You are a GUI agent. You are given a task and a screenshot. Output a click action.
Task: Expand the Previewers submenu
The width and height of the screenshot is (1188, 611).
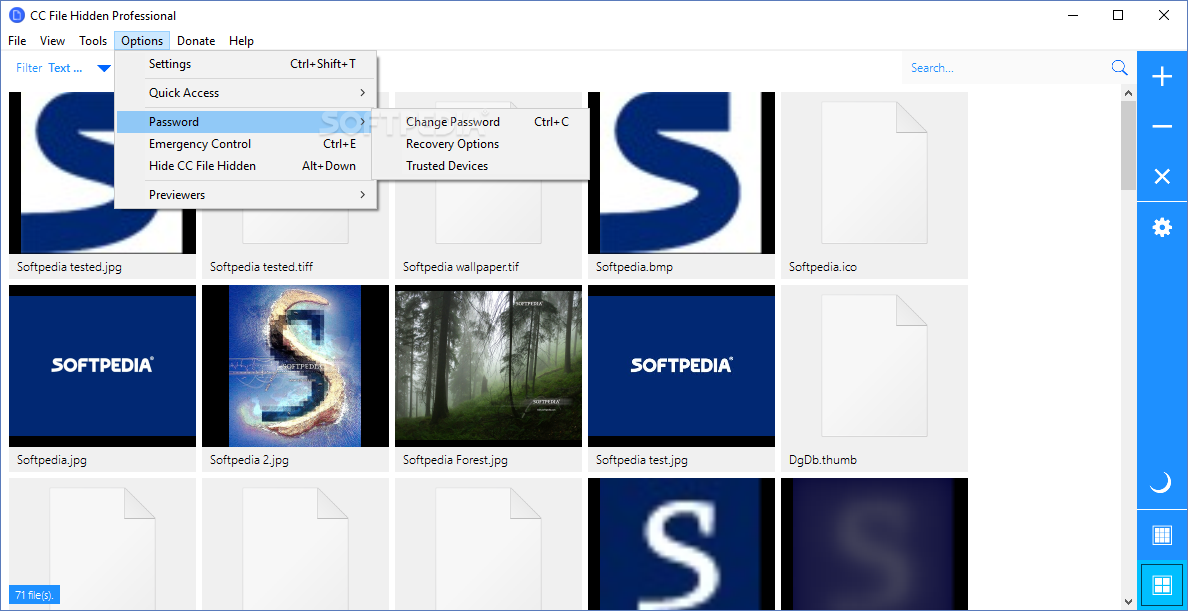pyautogui.click(x=246, y=195)
